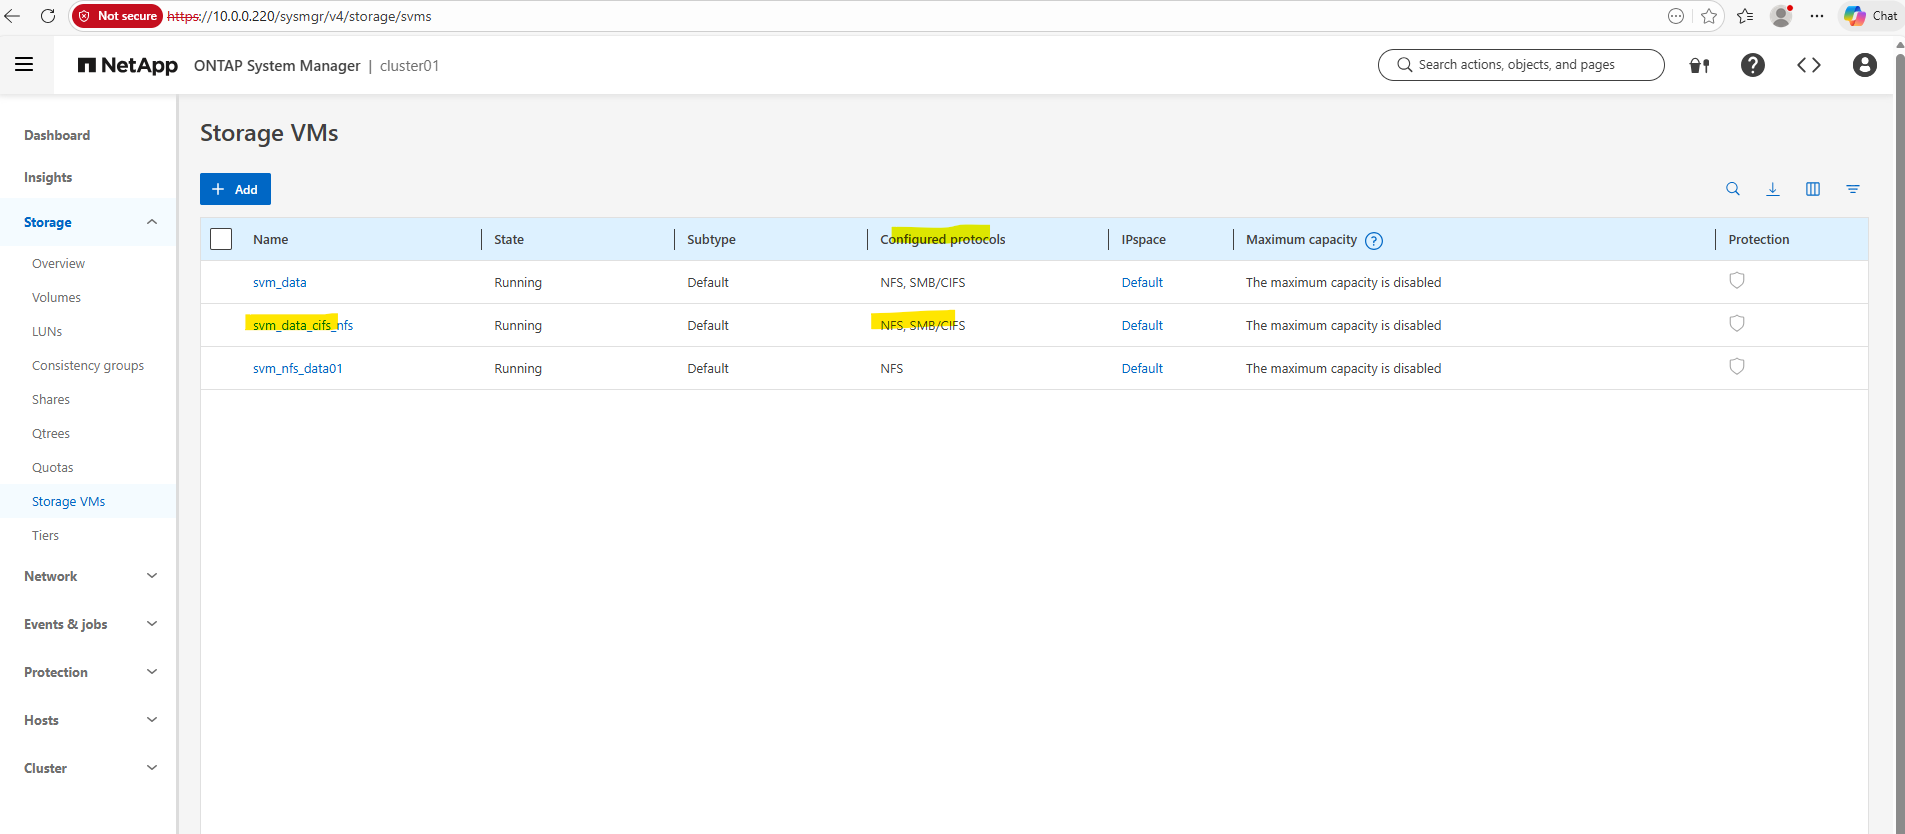The height and width of the screenshot is (834, 1905).
Task: Click protection shield for svm_data row
Action: [x=1737, y=281]
